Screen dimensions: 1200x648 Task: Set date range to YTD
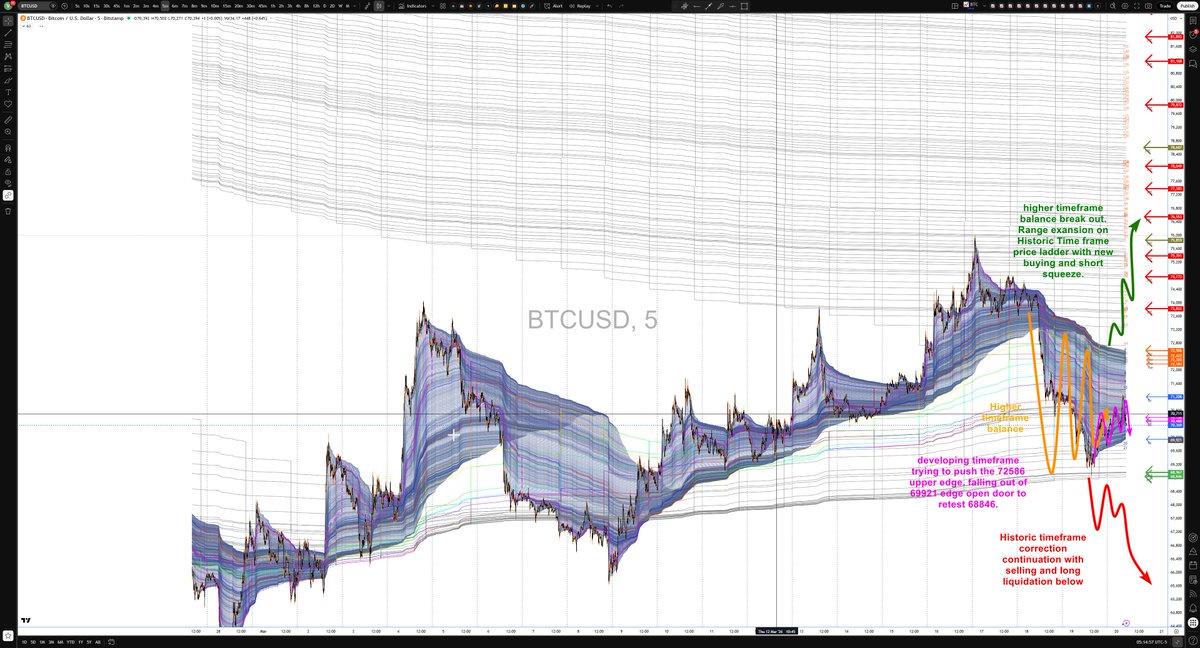coord(70,642)
